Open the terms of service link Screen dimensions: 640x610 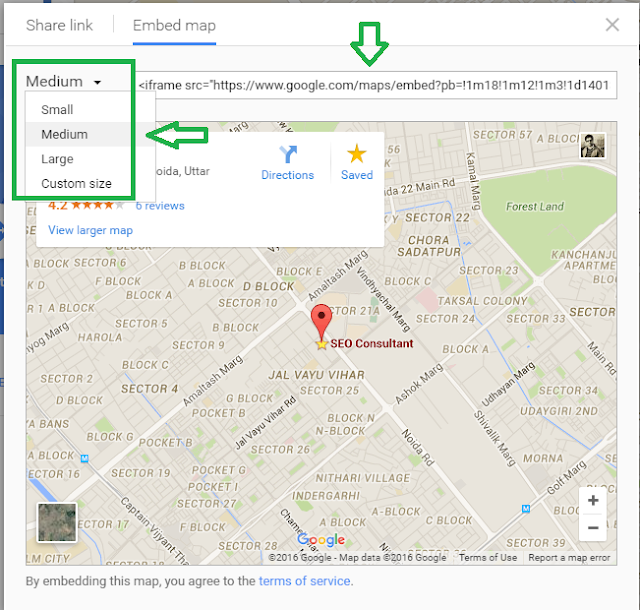[x=304, y=581]
